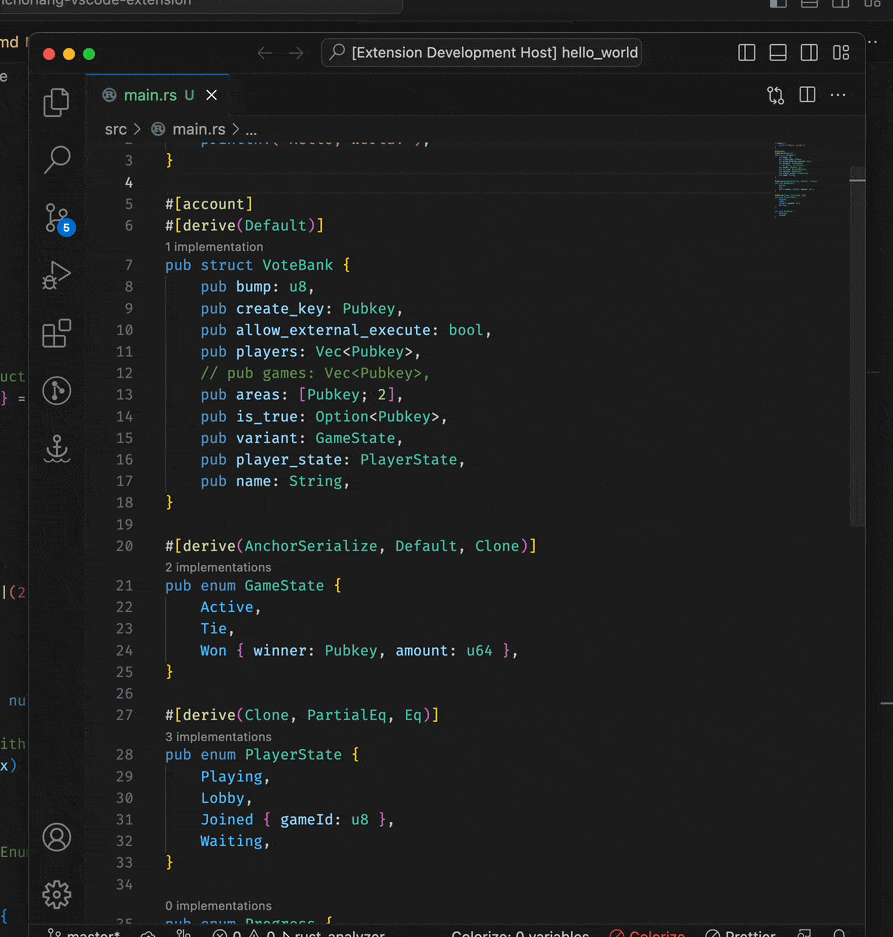Click the 'Playing' enum variant

(231, 776)
